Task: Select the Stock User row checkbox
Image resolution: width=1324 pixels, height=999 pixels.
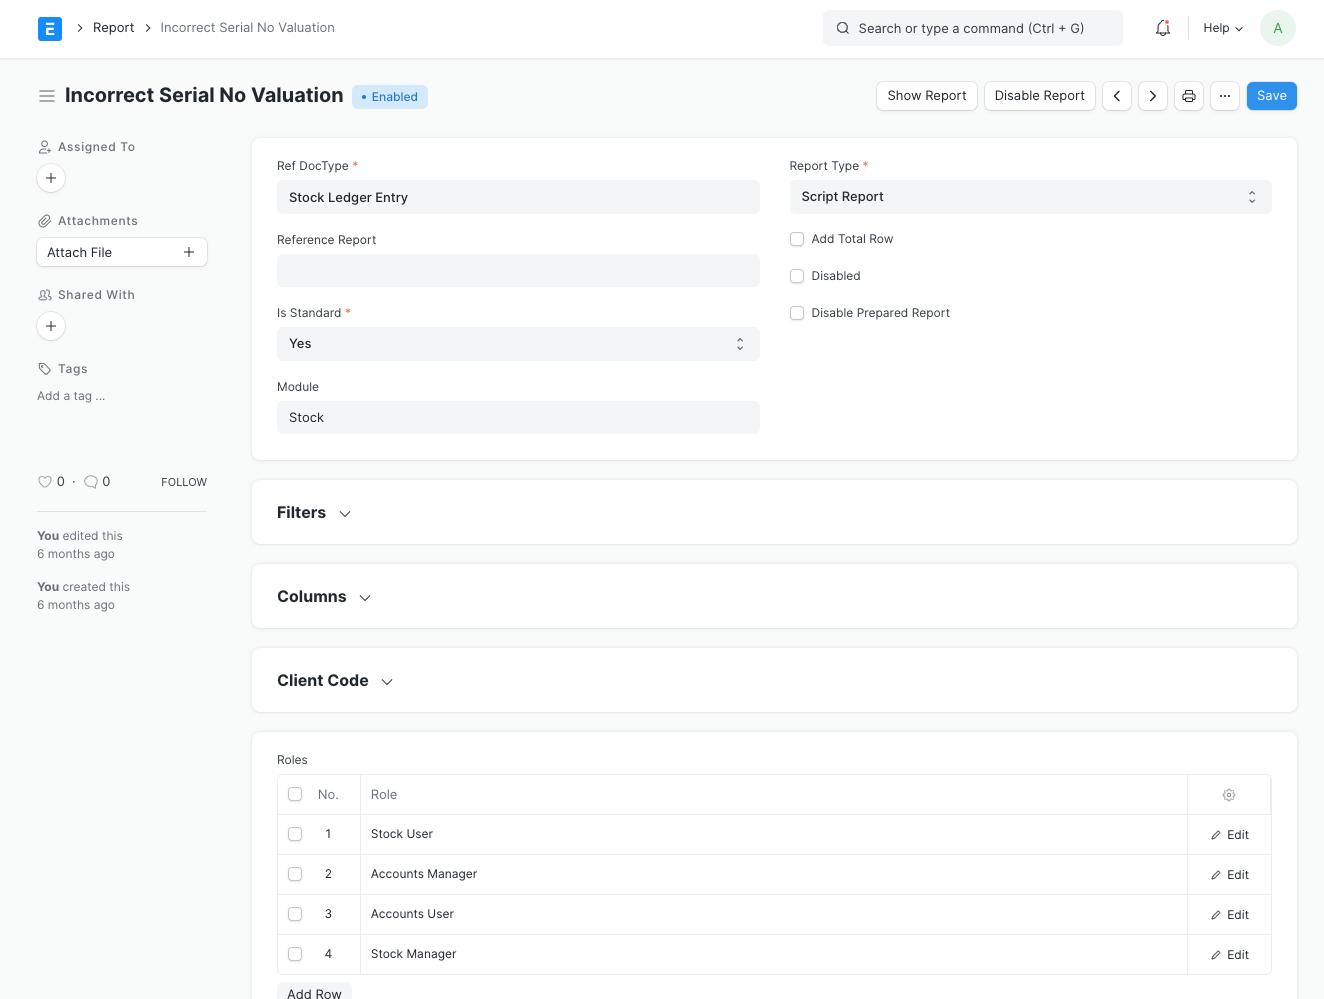Action: tap(295, 833)
